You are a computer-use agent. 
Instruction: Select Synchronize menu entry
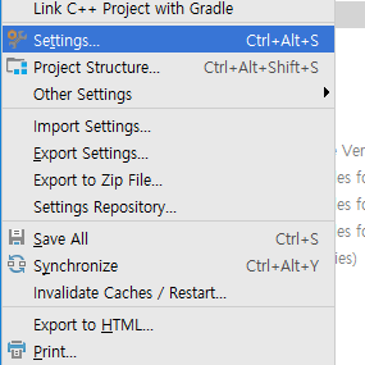click(x=168, y=266)
